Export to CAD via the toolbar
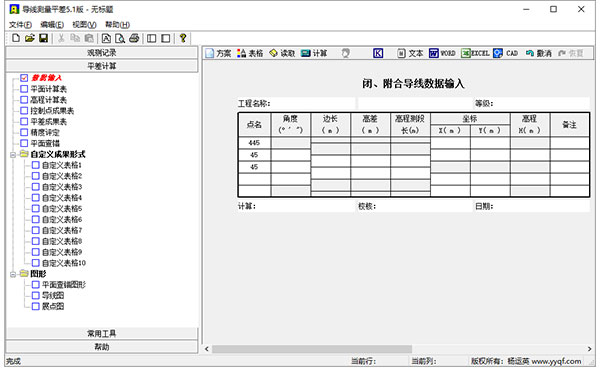The height and width of the screenshot is (371, 600). click(505, 53)
